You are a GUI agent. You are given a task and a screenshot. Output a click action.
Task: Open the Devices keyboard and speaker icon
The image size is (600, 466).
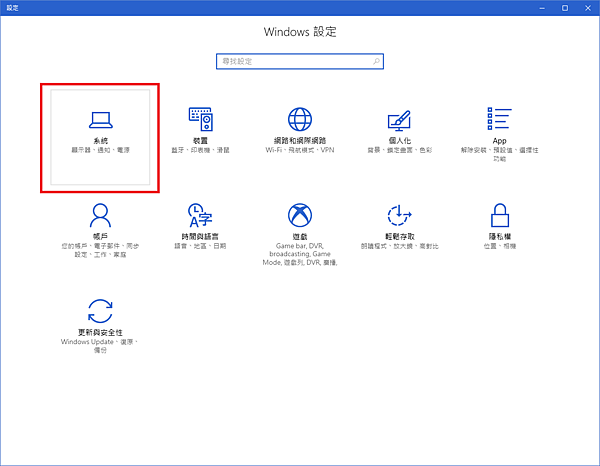tap(201, 119)
